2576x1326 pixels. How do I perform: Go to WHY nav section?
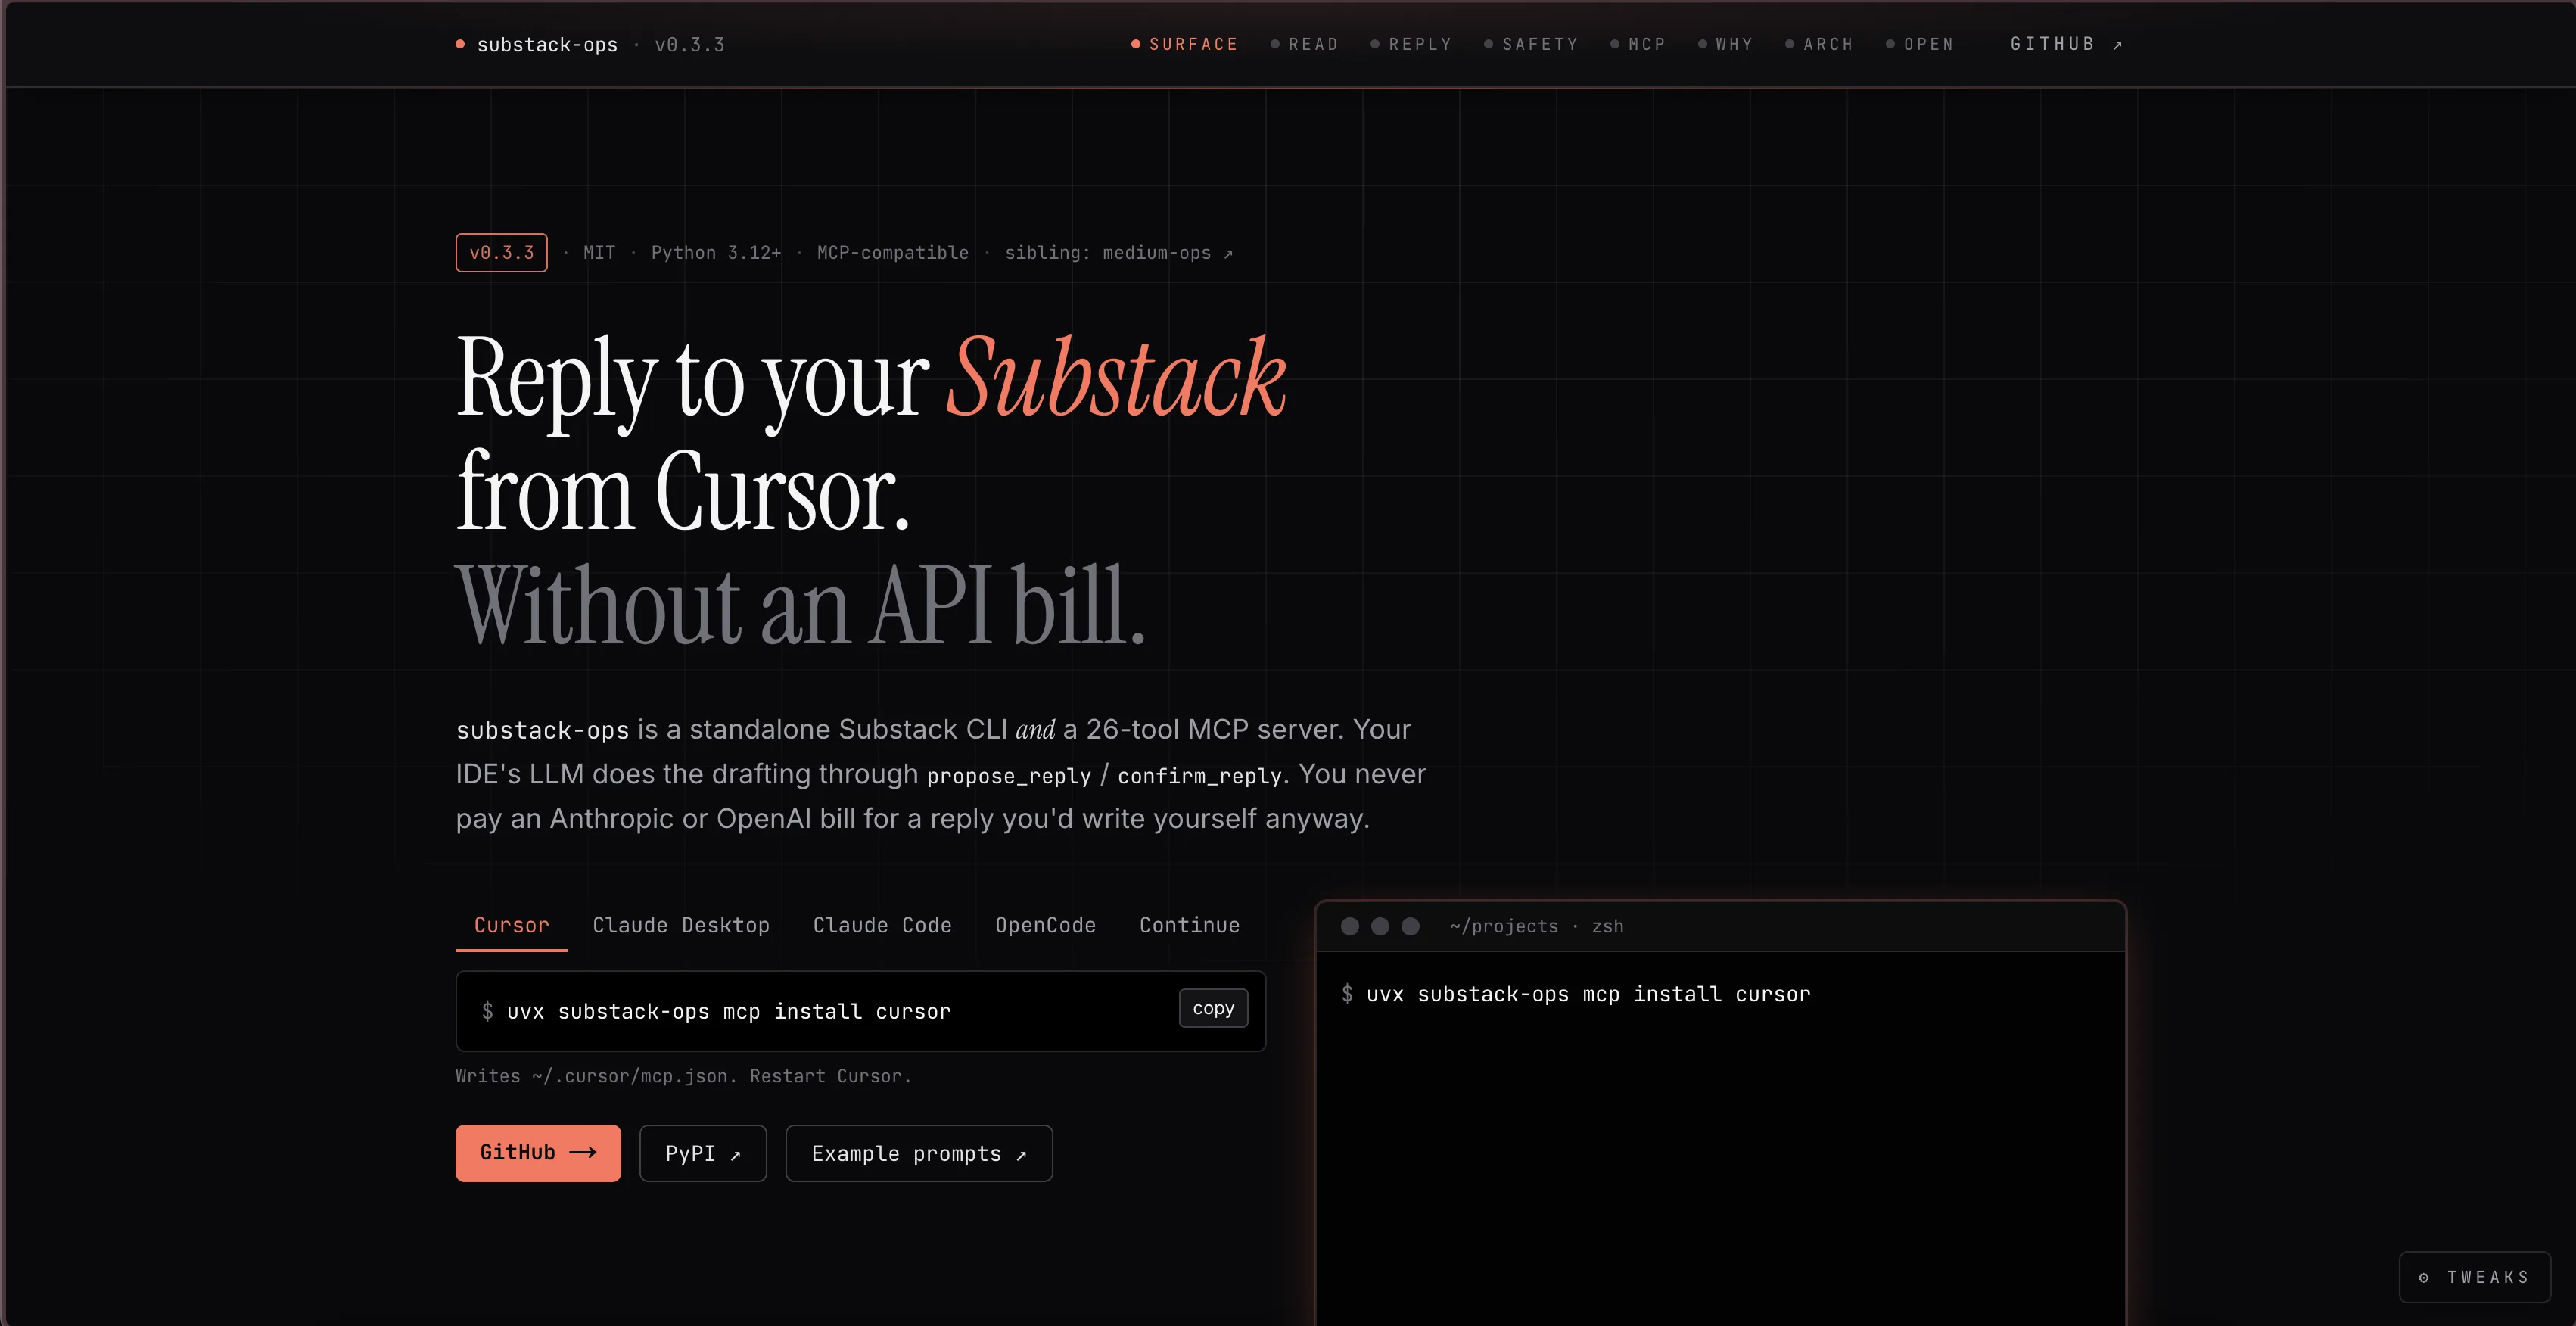(1725, 44)
